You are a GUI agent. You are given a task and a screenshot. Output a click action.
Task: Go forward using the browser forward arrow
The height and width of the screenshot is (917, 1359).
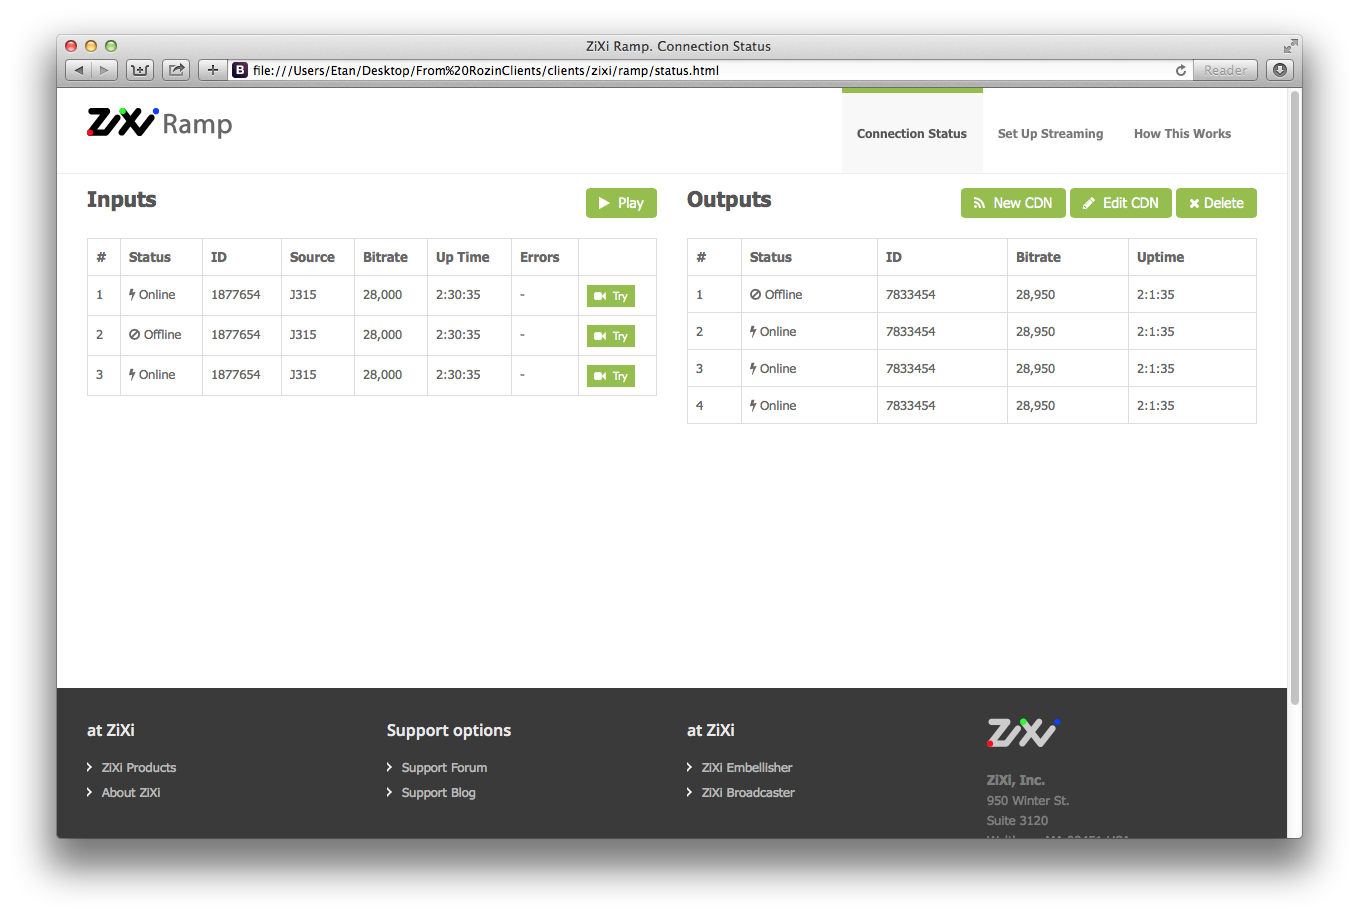(105, 70)
